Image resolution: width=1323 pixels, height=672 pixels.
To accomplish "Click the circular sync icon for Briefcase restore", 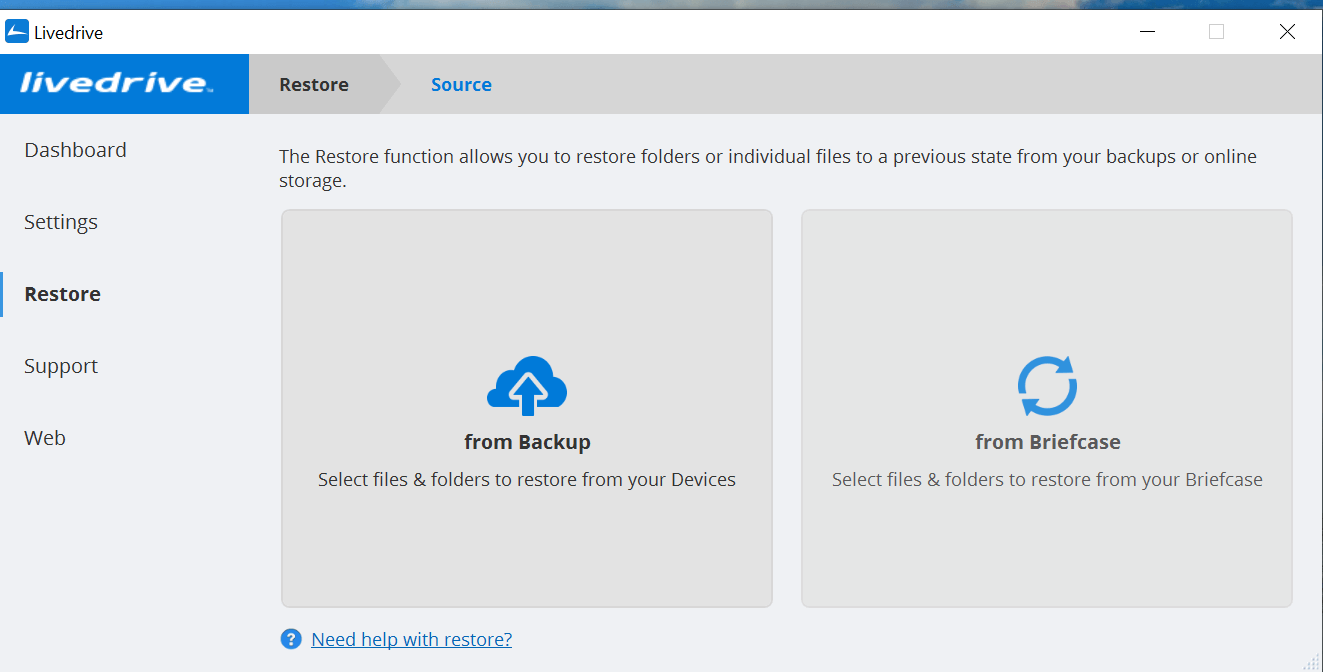I will click(1047, 385).
